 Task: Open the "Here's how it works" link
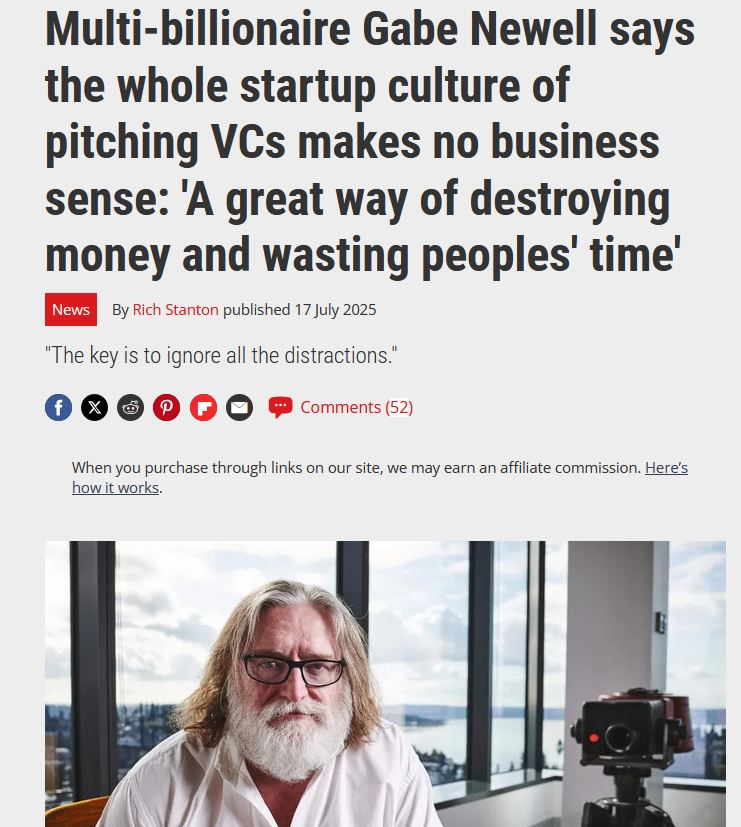pos(380,477)
